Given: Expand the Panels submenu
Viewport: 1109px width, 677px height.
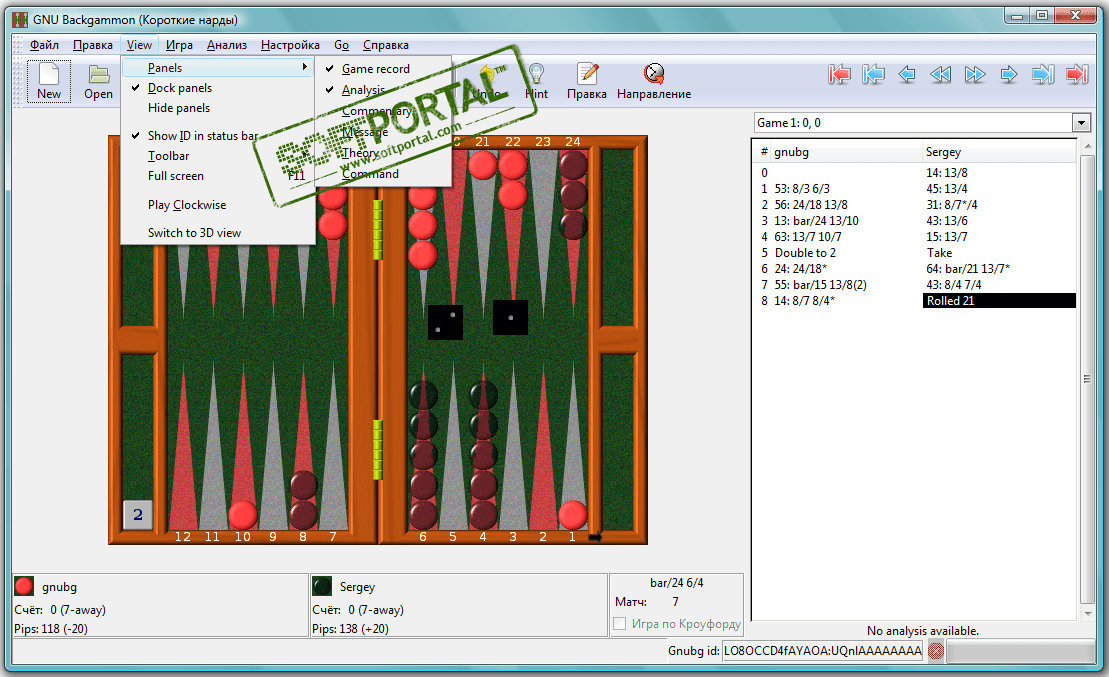Looking at the screenshot, I should 218,68.
